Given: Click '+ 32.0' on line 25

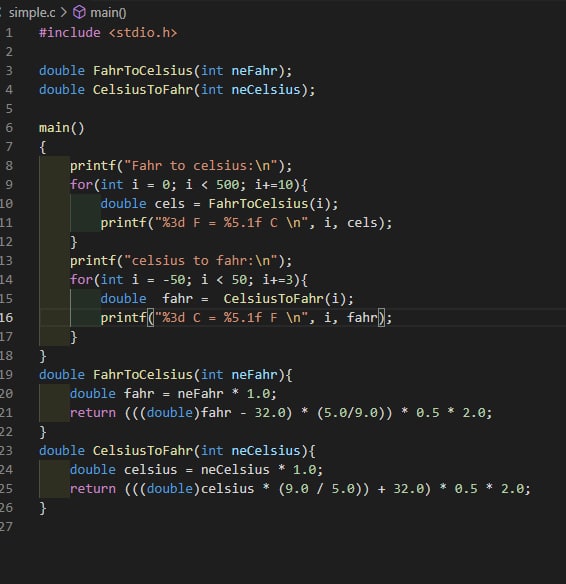Looking at the screenshot, I should point(401,489).
